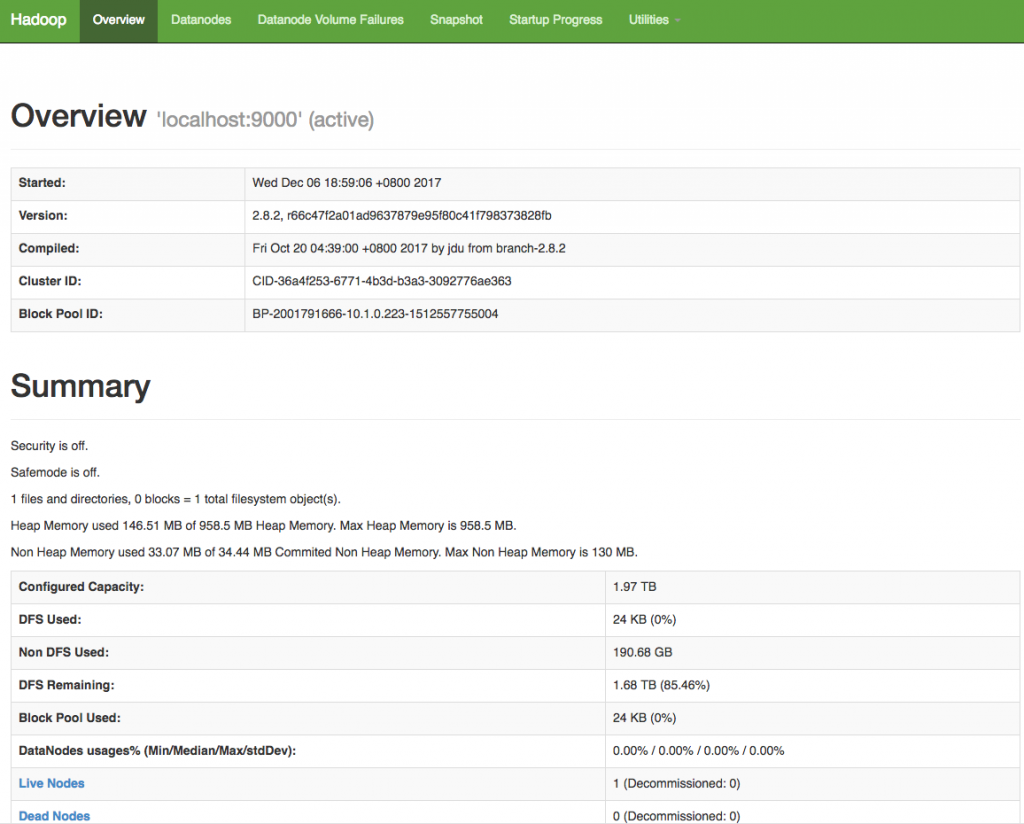The image size is (1024, 824).
Task: Click the 'Block Pool Used:' label
Action: click(x=69, y=718)
